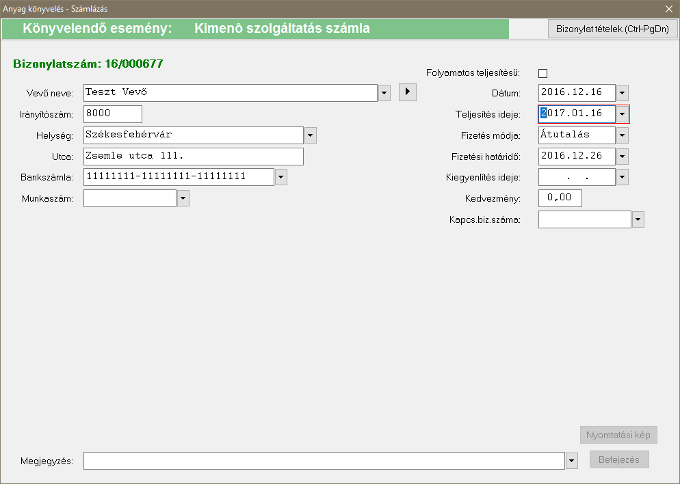The image size is (680, 484).
Task: Click into the Irányítószám field
Action: click(112, 114)
